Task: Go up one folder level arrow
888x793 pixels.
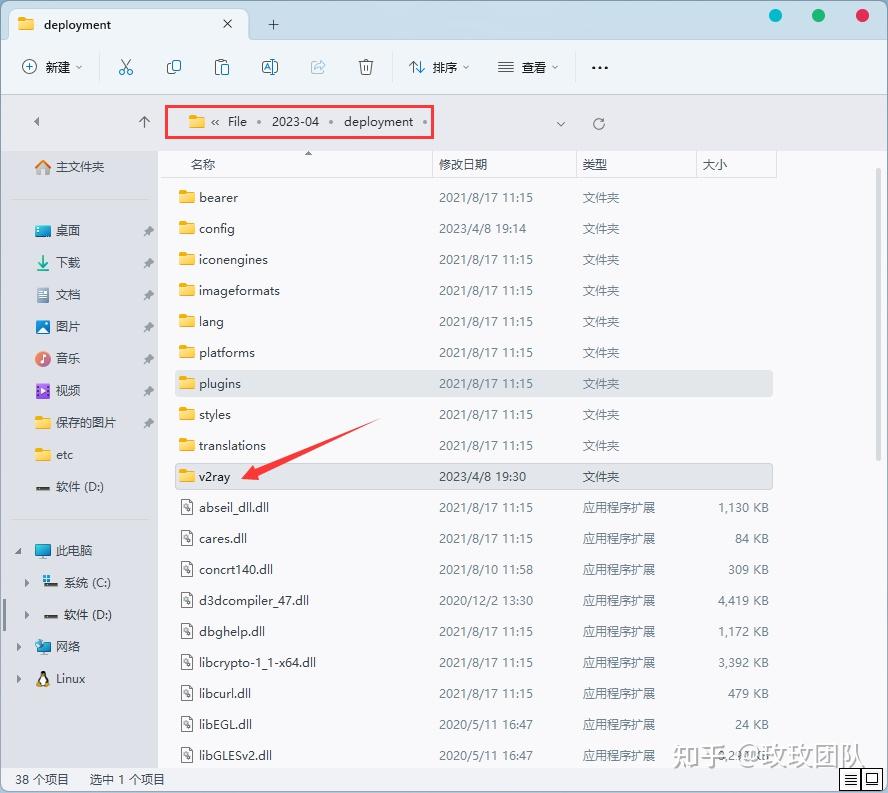Action: (144, 122)
